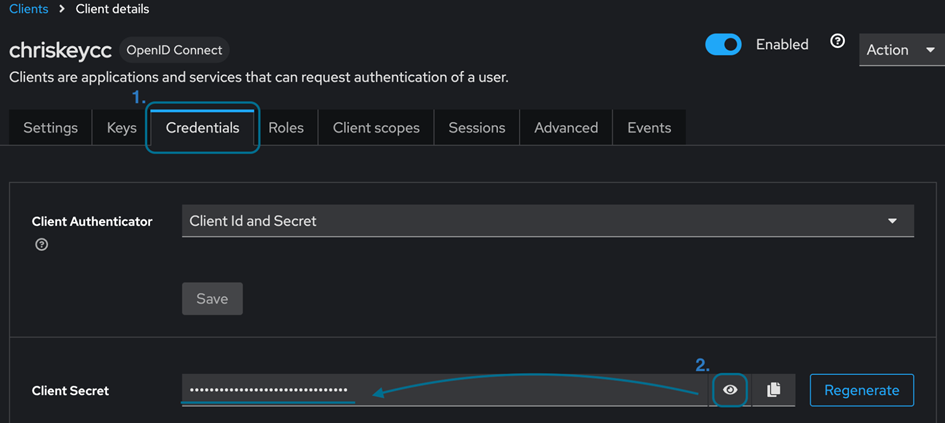Show the Events tab
Screen dimensions: 945x423
click(x=649, y=128)
